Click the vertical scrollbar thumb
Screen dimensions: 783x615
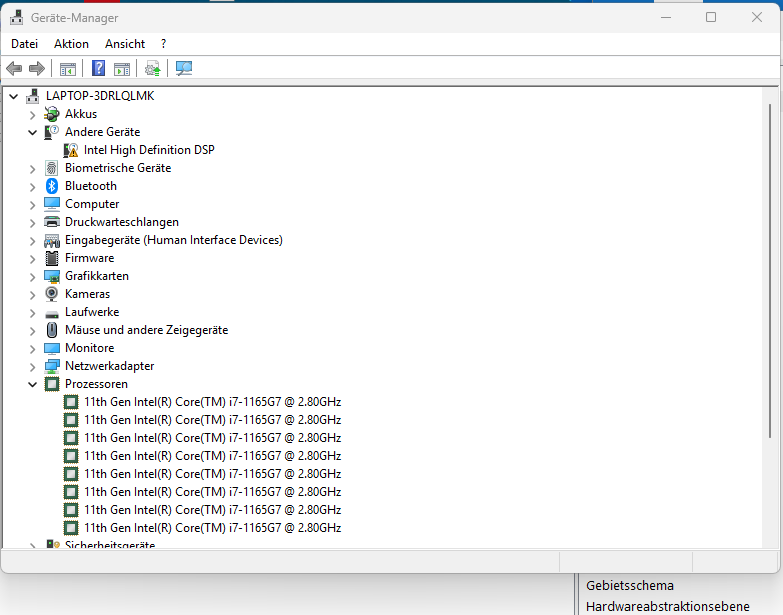pyautogui.click(x=770, y=272)
